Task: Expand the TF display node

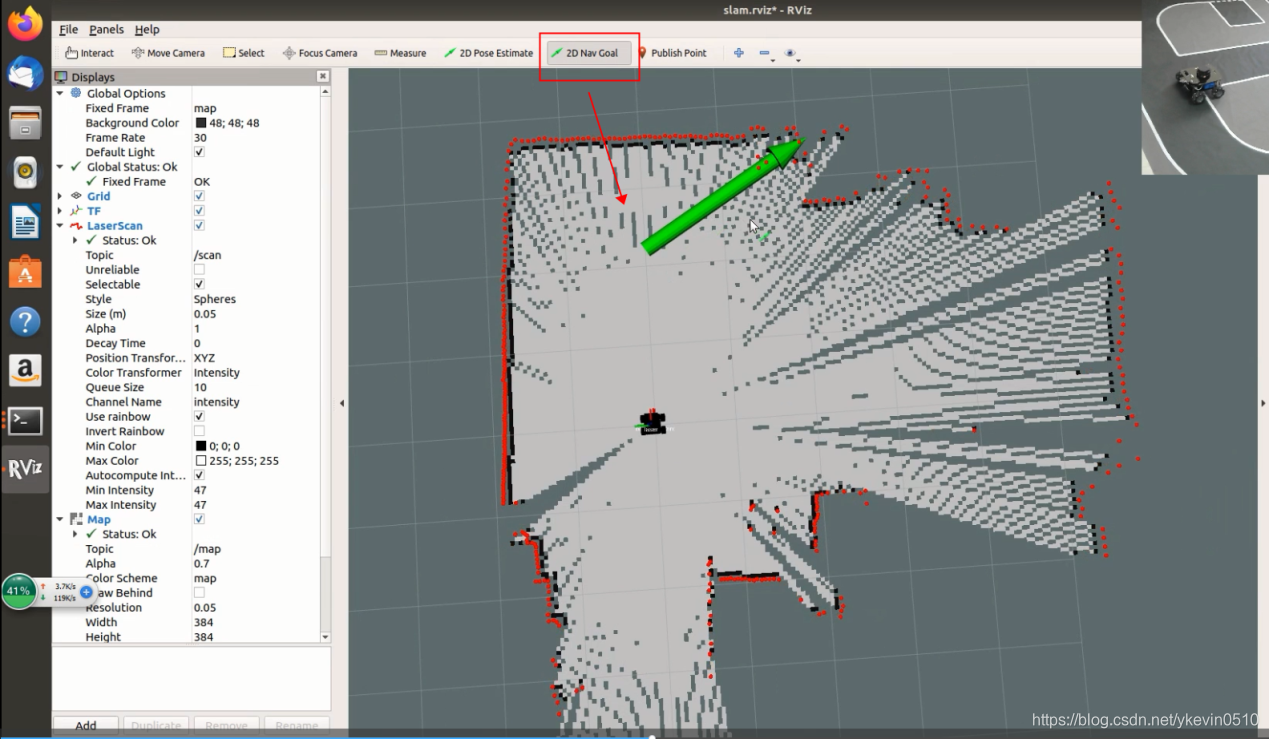Action: tap(60, 211)
